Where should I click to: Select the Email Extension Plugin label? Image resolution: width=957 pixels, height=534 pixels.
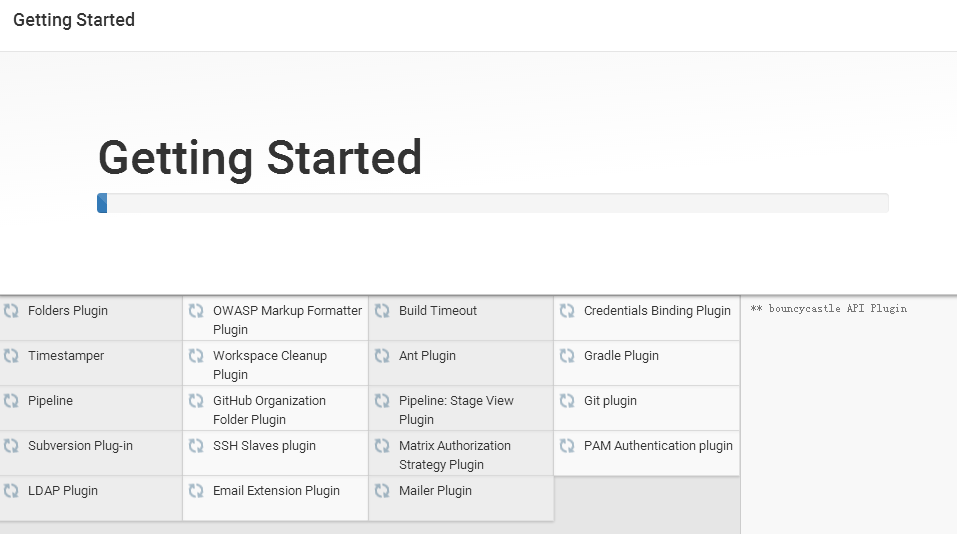coord(276,491)
